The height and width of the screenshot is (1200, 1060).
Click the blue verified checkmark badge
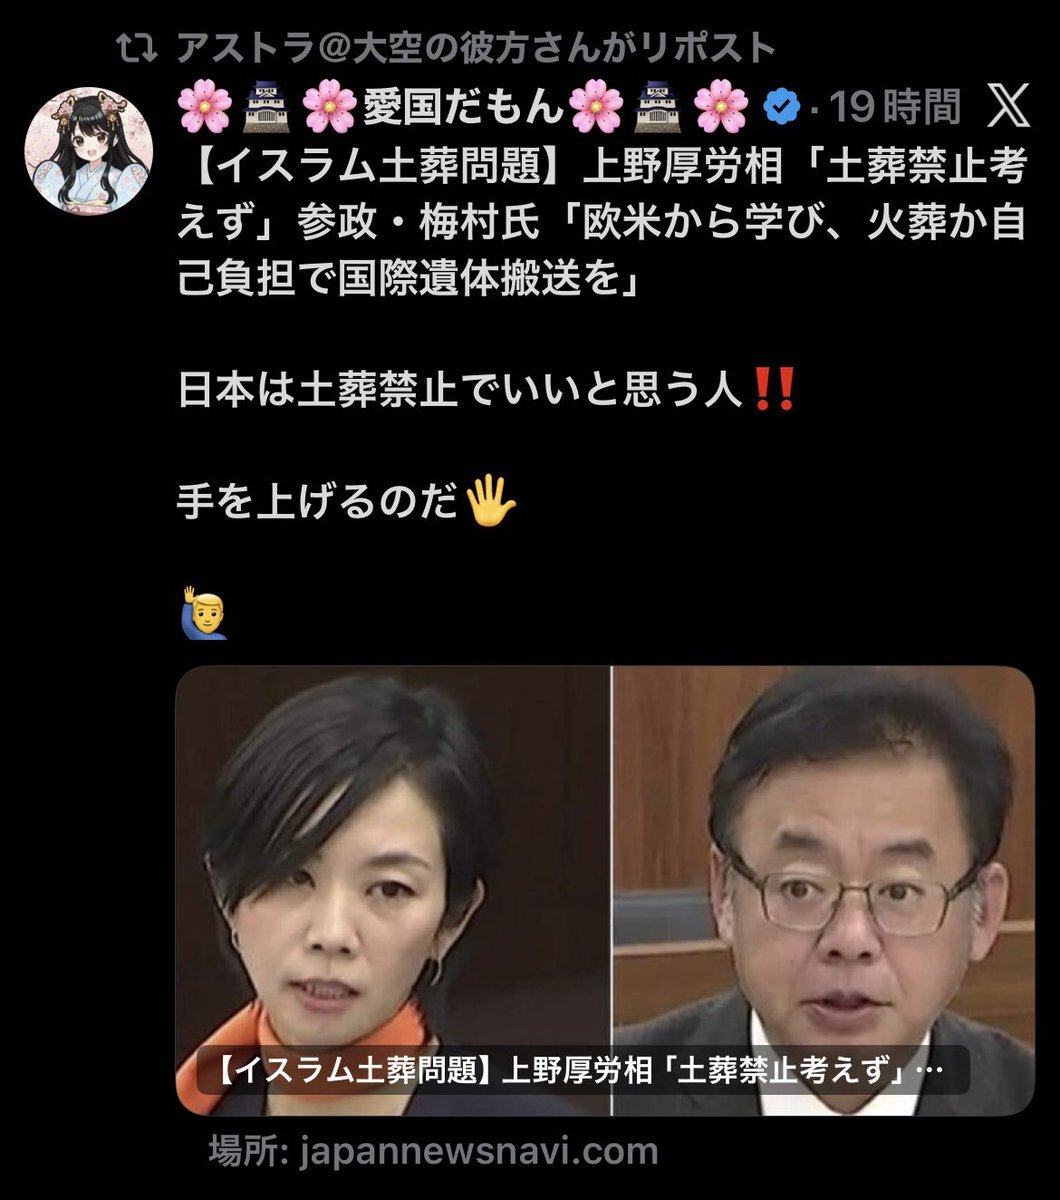click(x=782, y=105)
